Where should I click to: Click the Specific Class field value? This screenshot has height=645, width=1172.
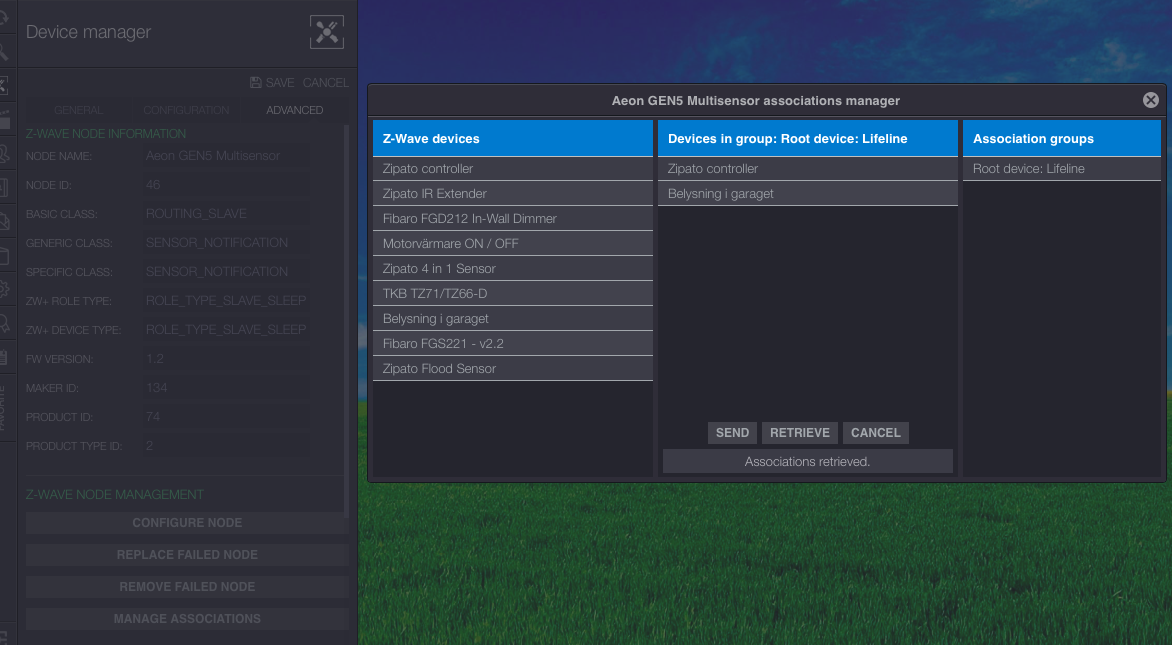(226, 272)
